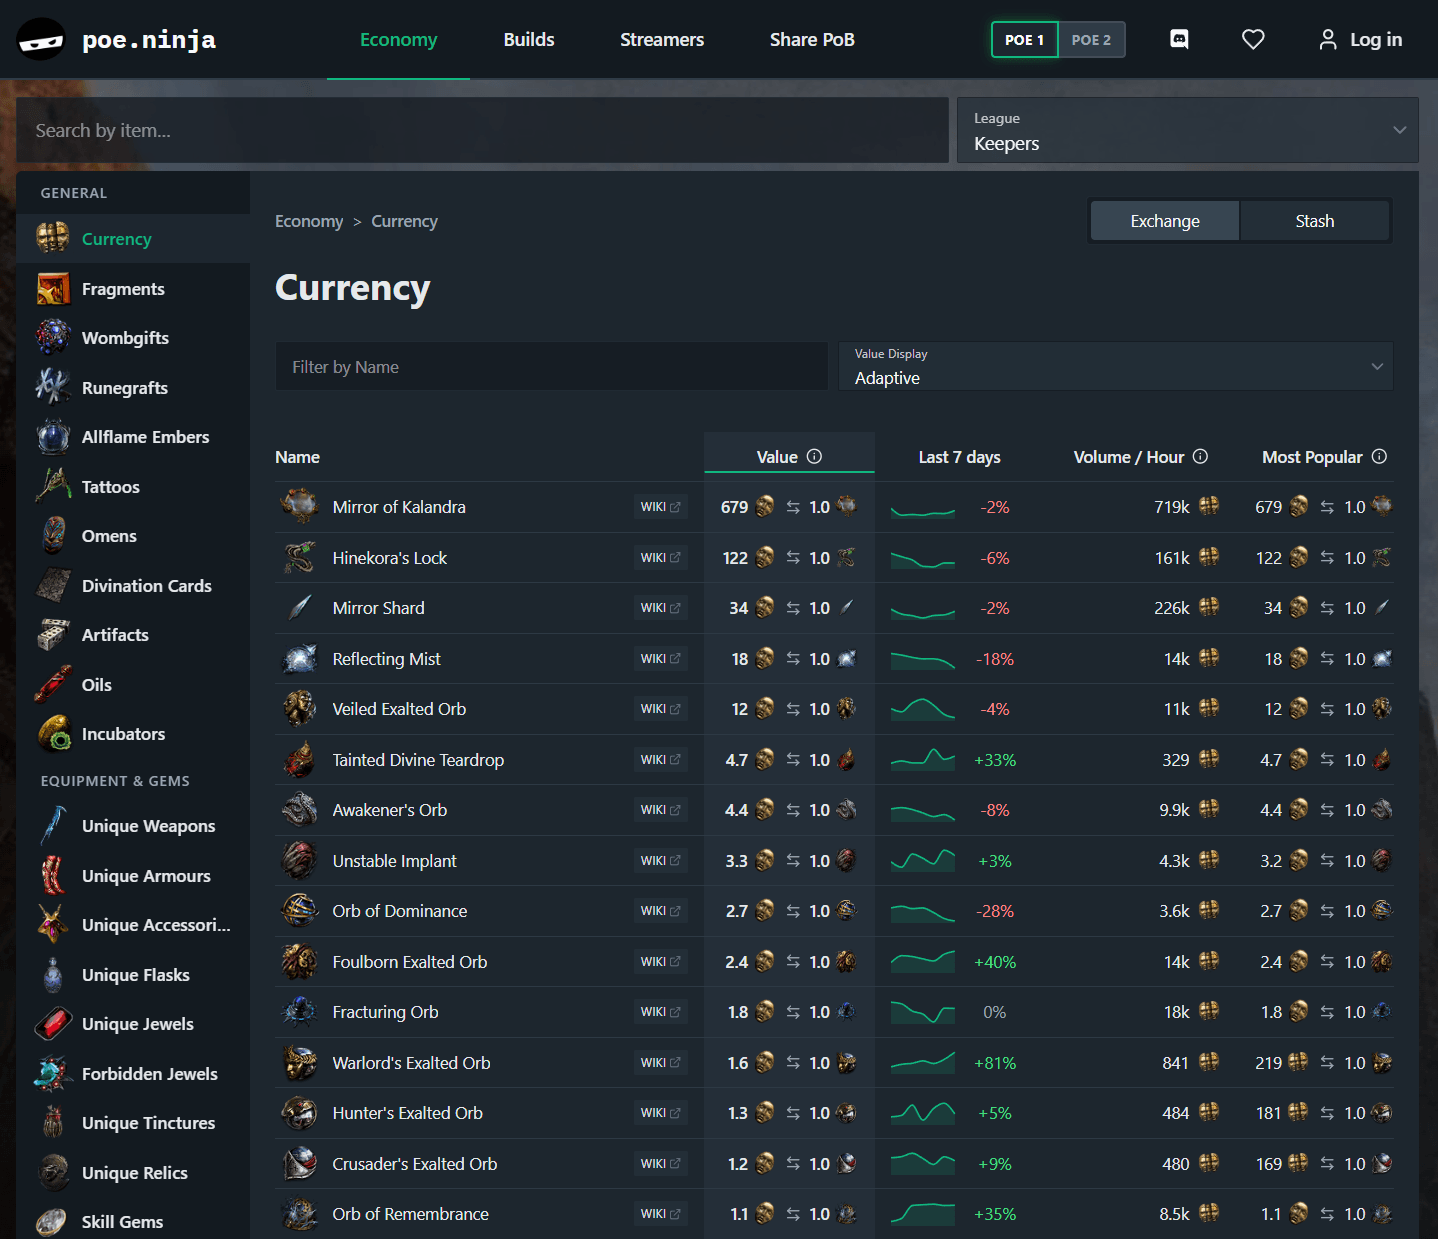Screen dimensions: 1438x1239
Task: Click the info icon next to Volume / Hour
Action: point(1200,456)
